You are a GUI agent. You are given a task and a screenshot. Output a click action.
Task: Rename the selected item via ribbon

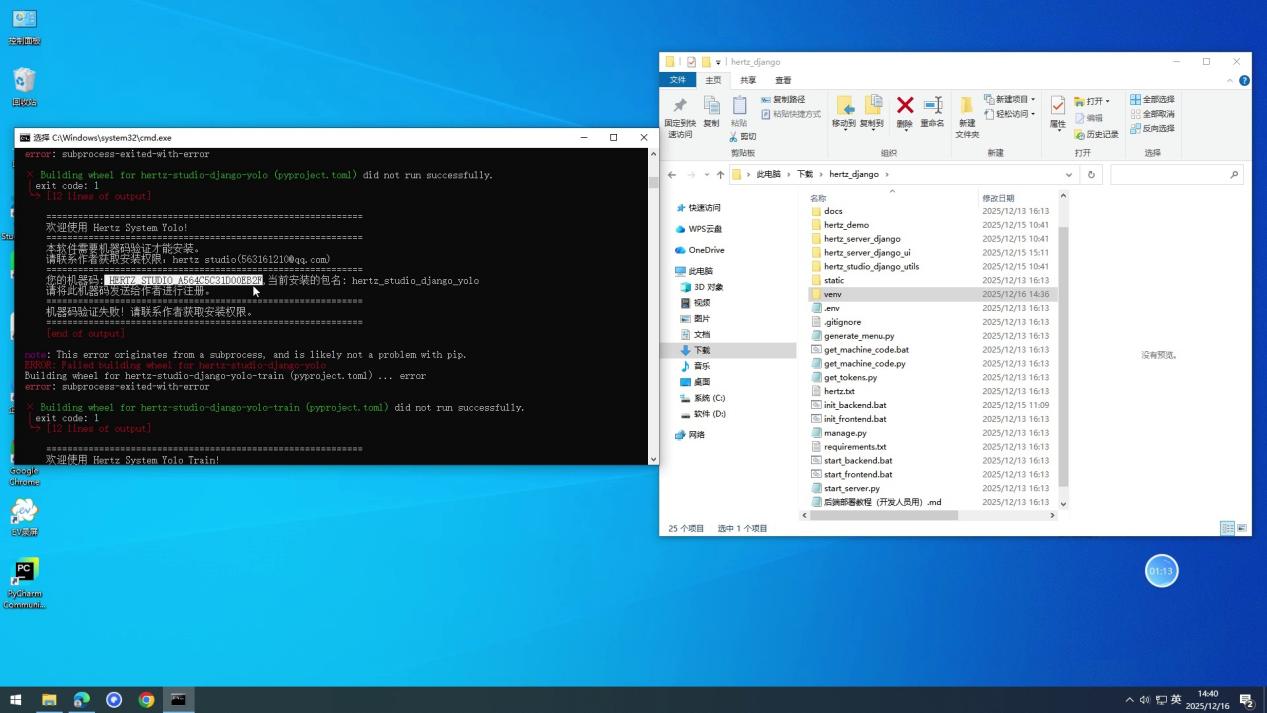(x=930, y=112)
